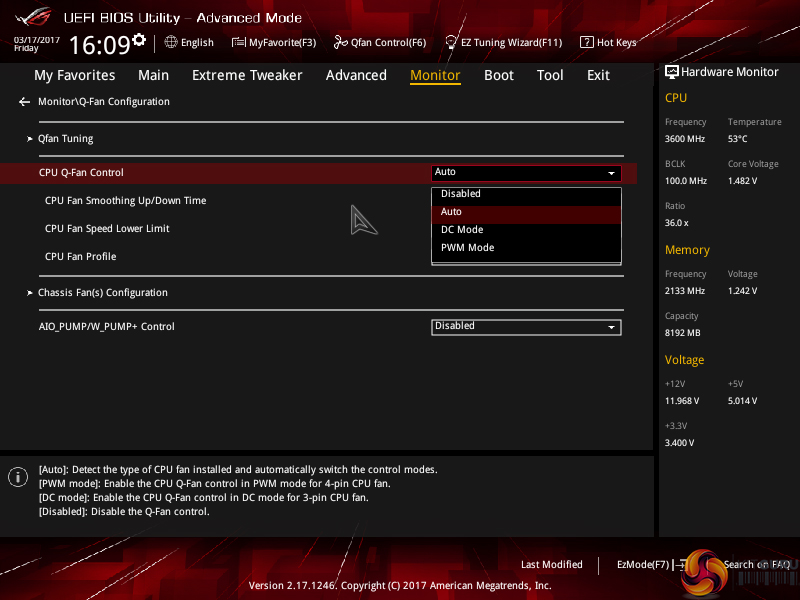The width and height of the screenshot is (800, 600).
Task: Click the info icon in the help panel
Action: pyautogui.click(x=17, y=477)
